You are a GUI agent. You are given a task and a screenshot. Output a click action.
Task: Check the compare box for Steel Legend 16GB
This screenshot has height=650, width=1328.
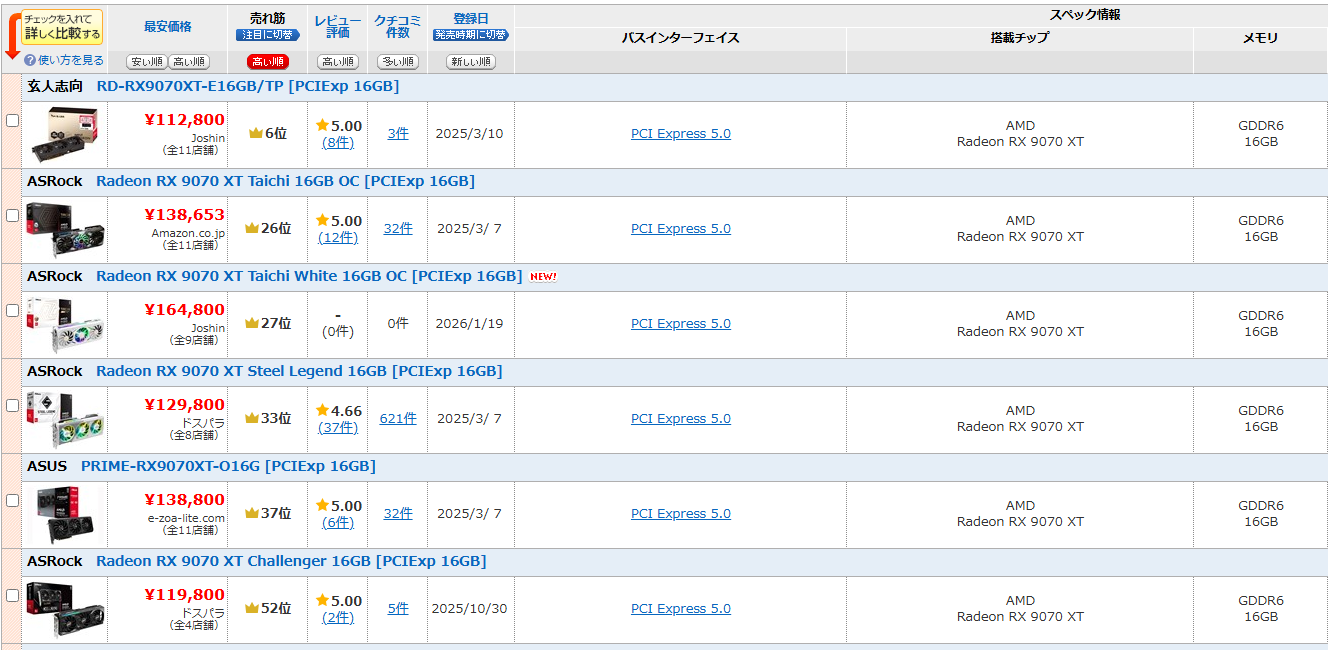tap(12, 405)
